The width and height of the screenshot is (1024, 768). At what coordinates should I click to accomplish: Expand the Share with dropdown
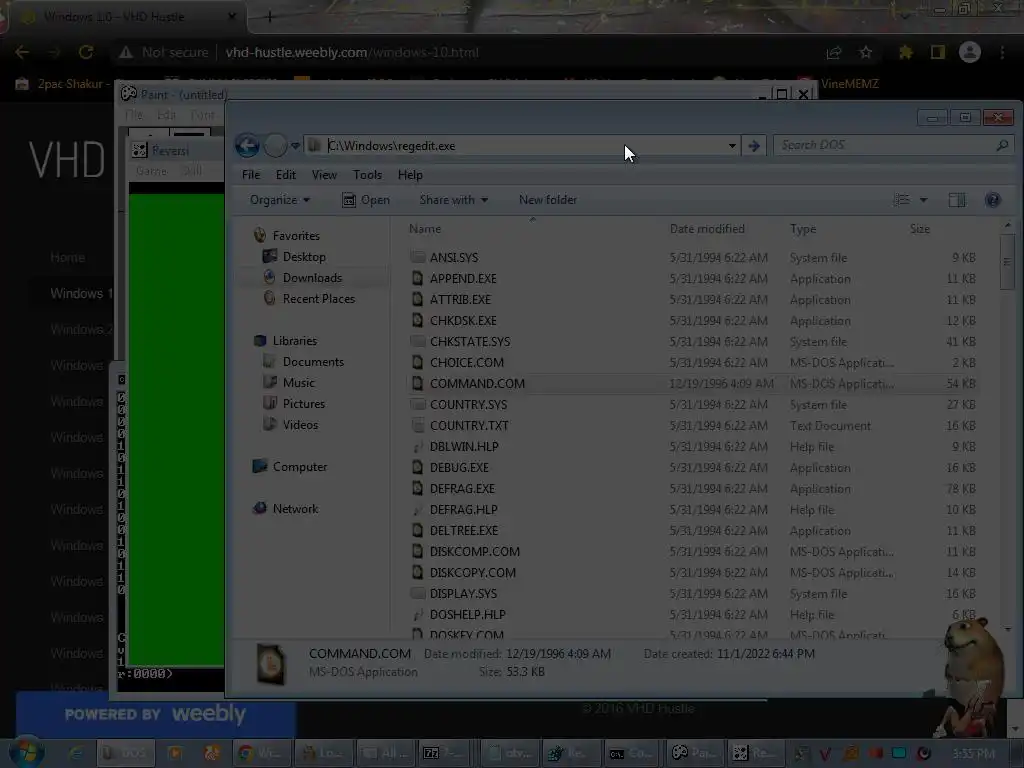click(454, 200)
